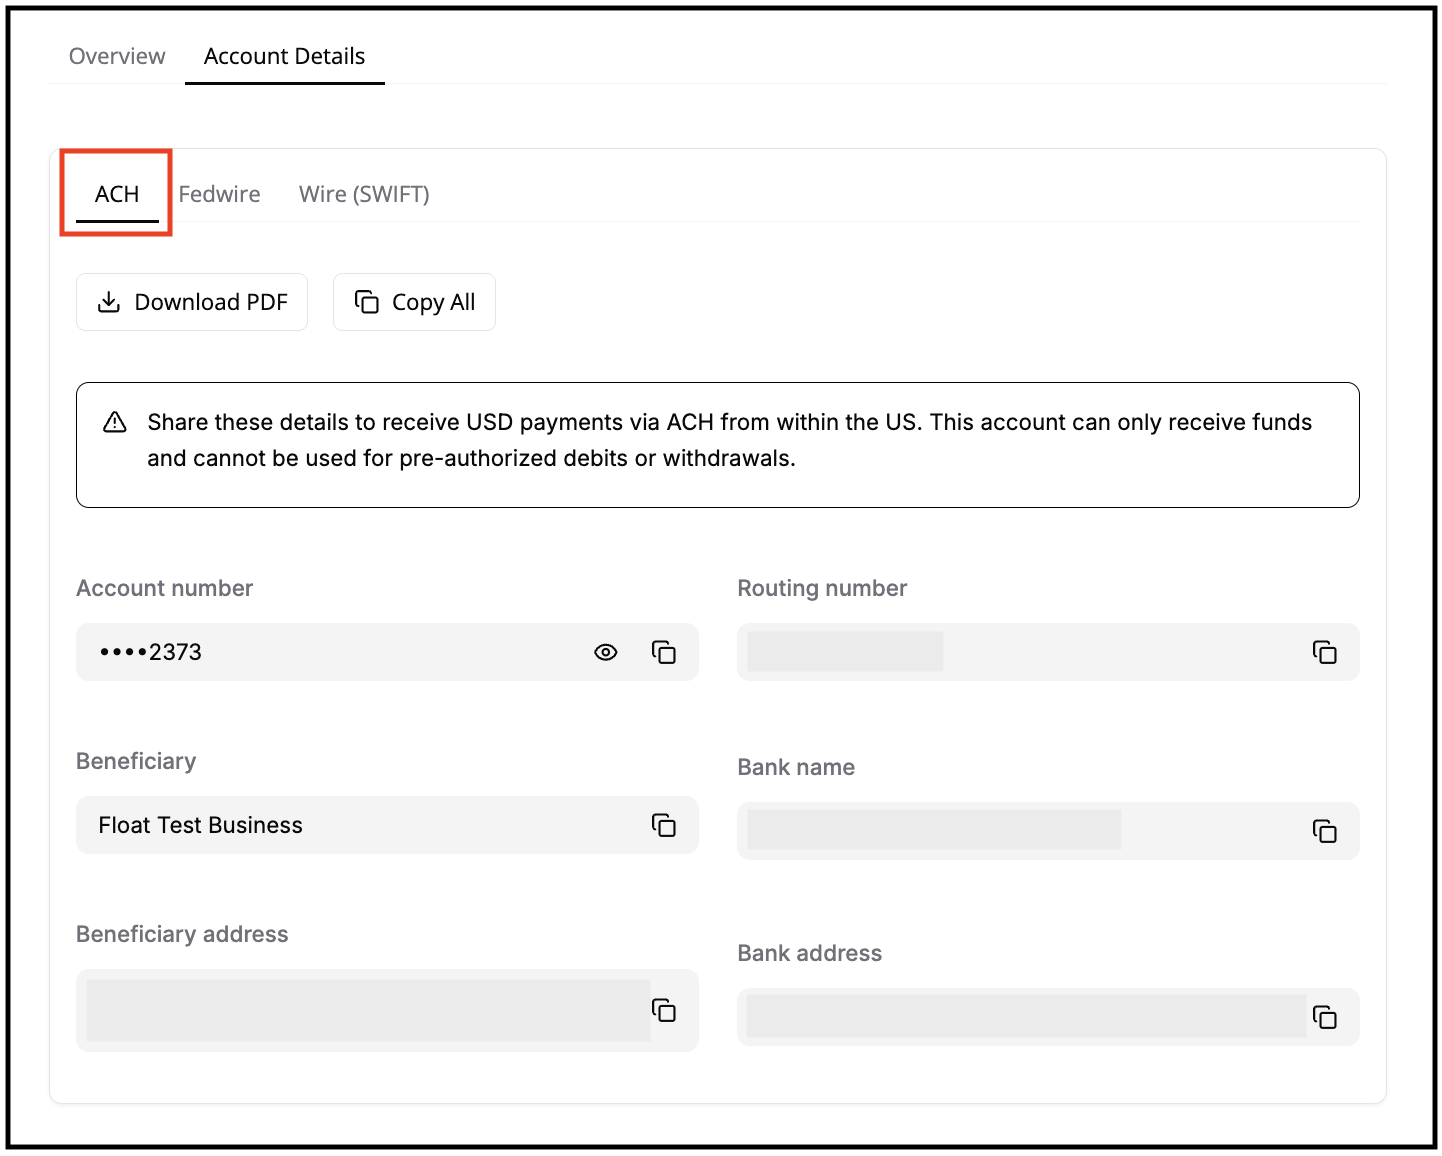Copy the bank name
The image size is (1442, 1156).
(x=1324, y=831)
